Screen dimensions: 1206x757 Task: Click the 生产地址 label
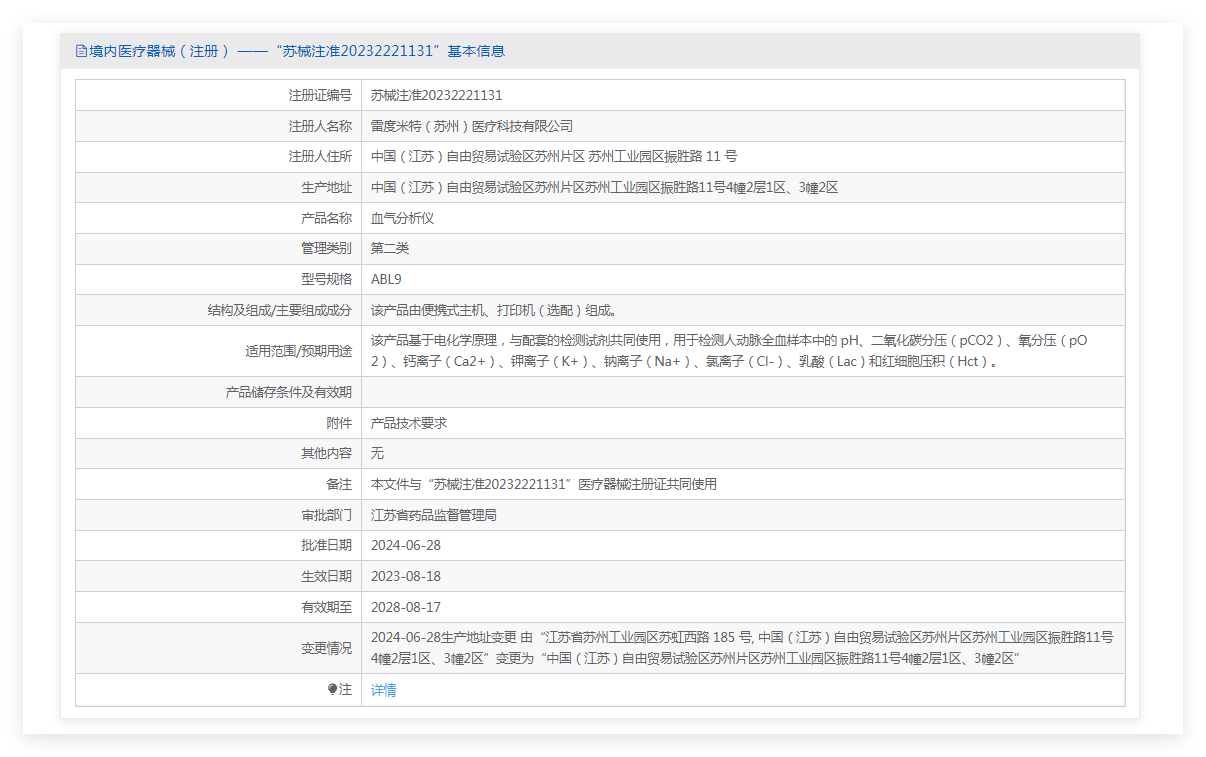pyautogui.click(x=327, y=188)
